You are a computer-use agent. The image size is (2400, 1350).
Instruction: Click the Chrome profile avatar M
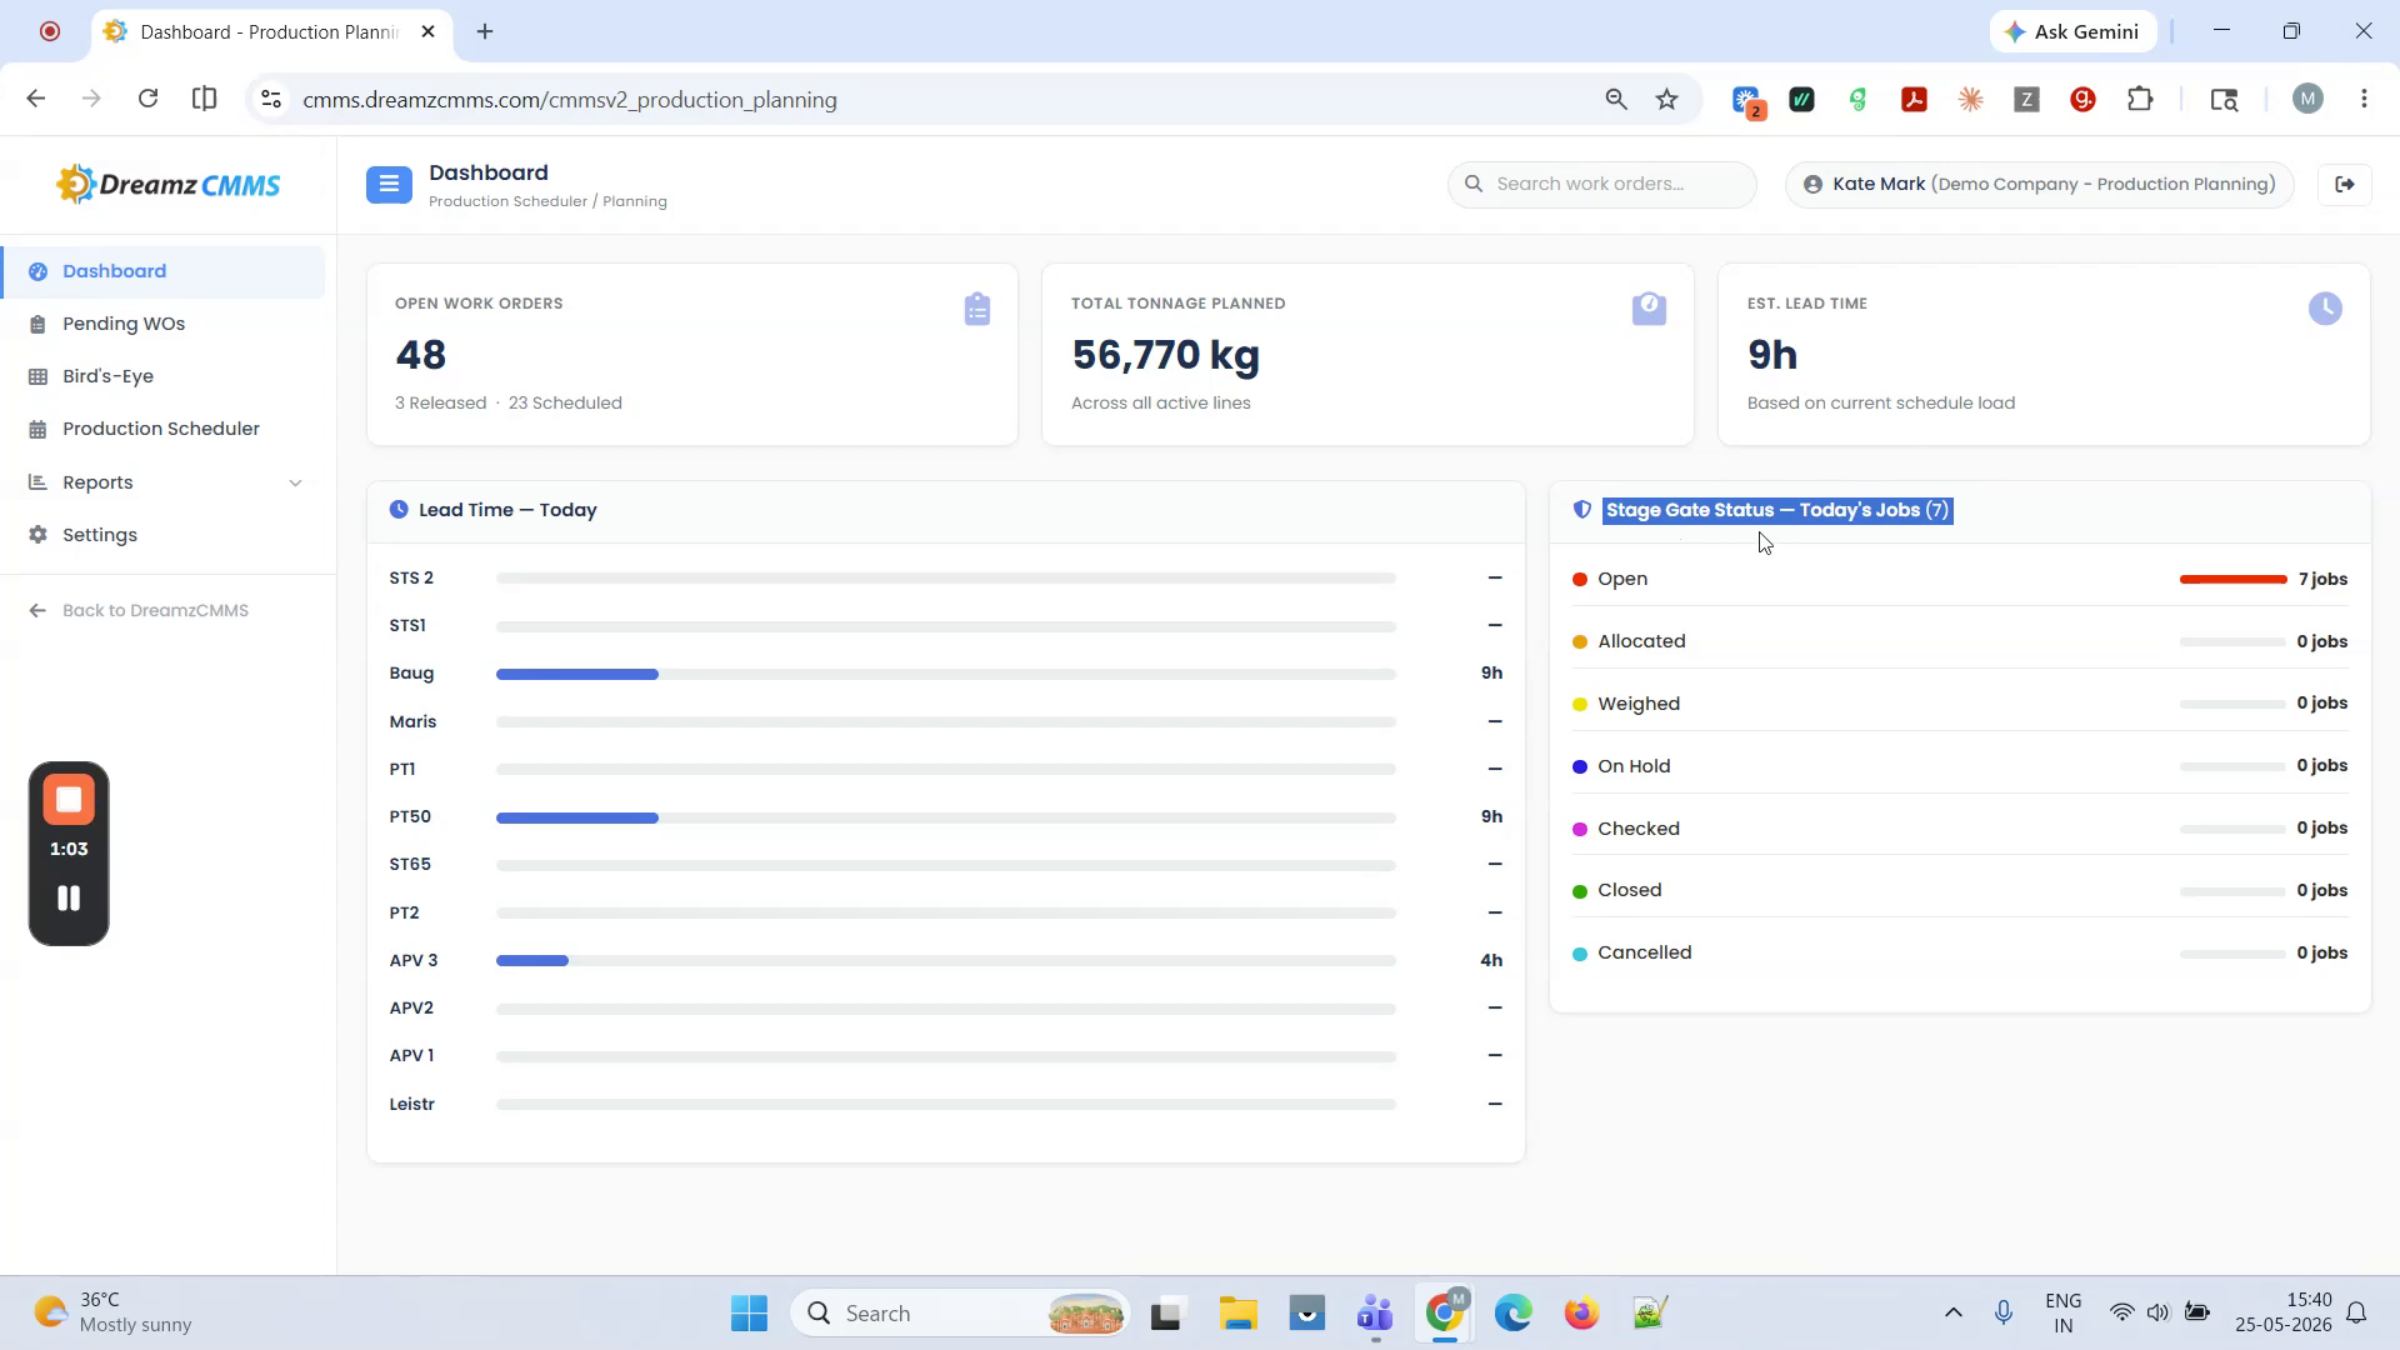pos(2307,99)
